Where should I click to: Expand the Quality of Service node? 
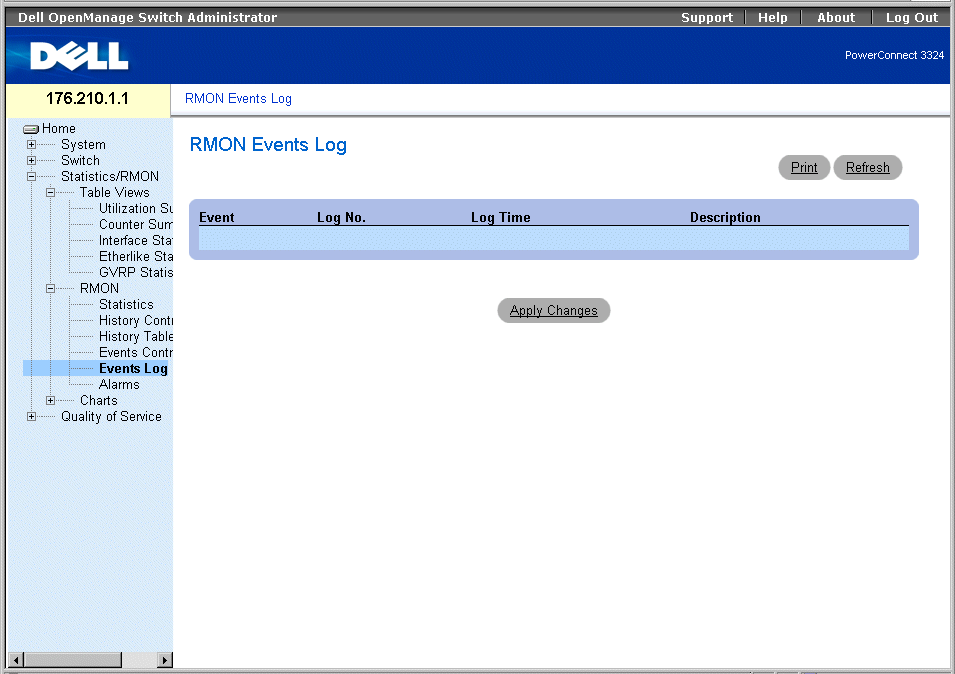pyautogui.click(x=32, y=416)
